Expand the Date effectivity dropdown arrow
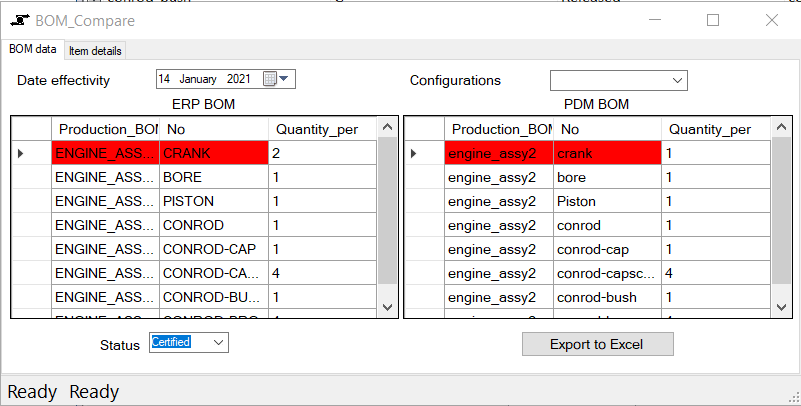The image size is (801, 406). [x=285, y=79]
